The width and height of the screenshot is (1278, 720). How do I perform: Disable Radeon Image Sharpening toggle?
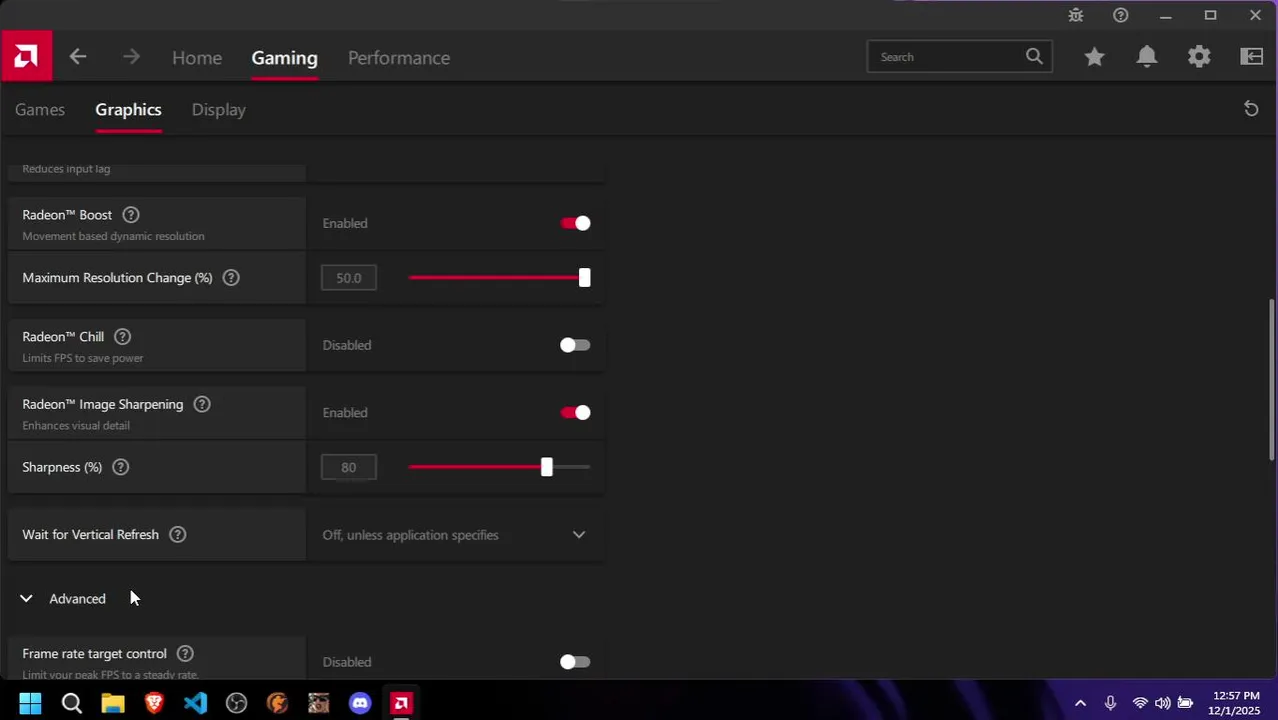coord(575,412)
